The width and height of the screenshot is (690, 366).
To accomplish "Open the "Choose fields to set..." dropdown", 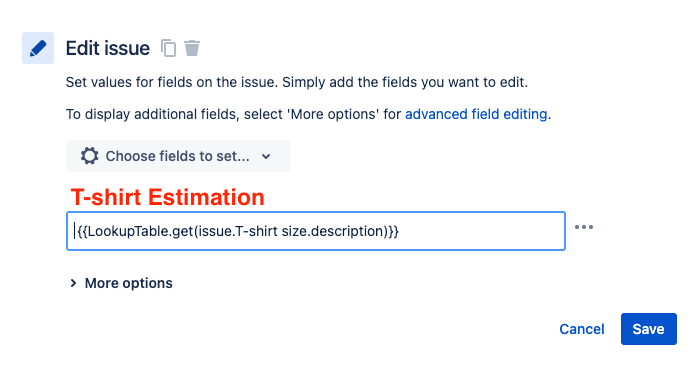I will point(178,156).
